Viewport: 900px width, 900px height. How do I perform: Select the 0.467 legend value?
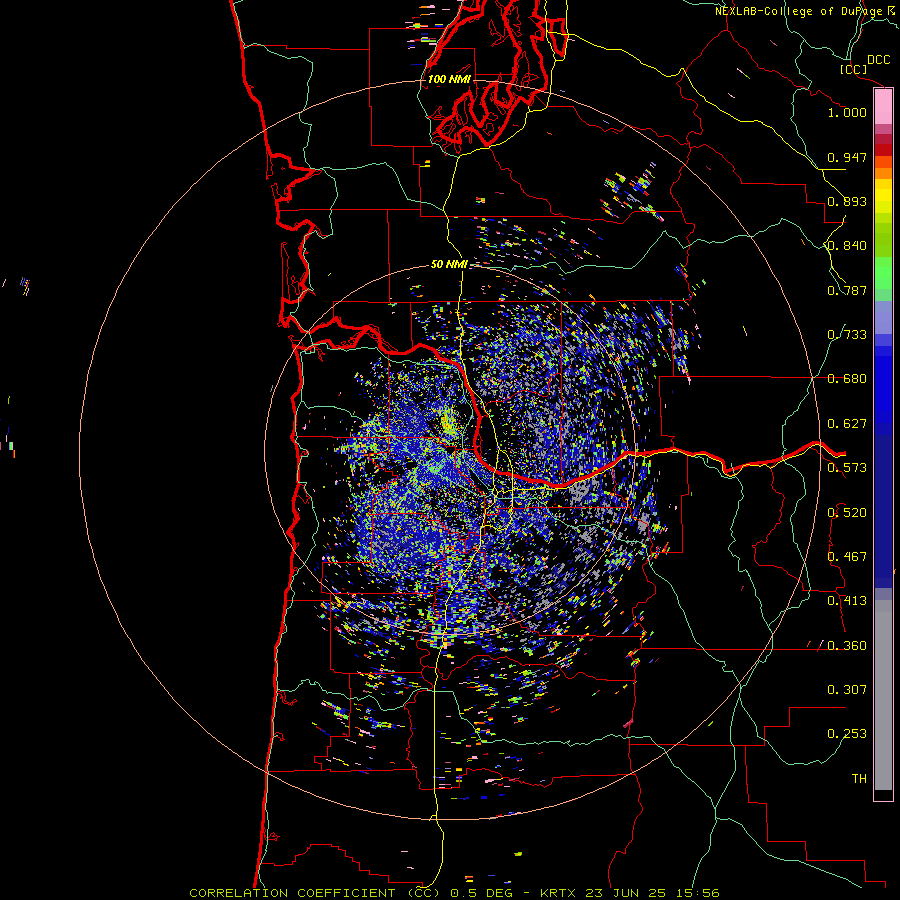[847, 557]
